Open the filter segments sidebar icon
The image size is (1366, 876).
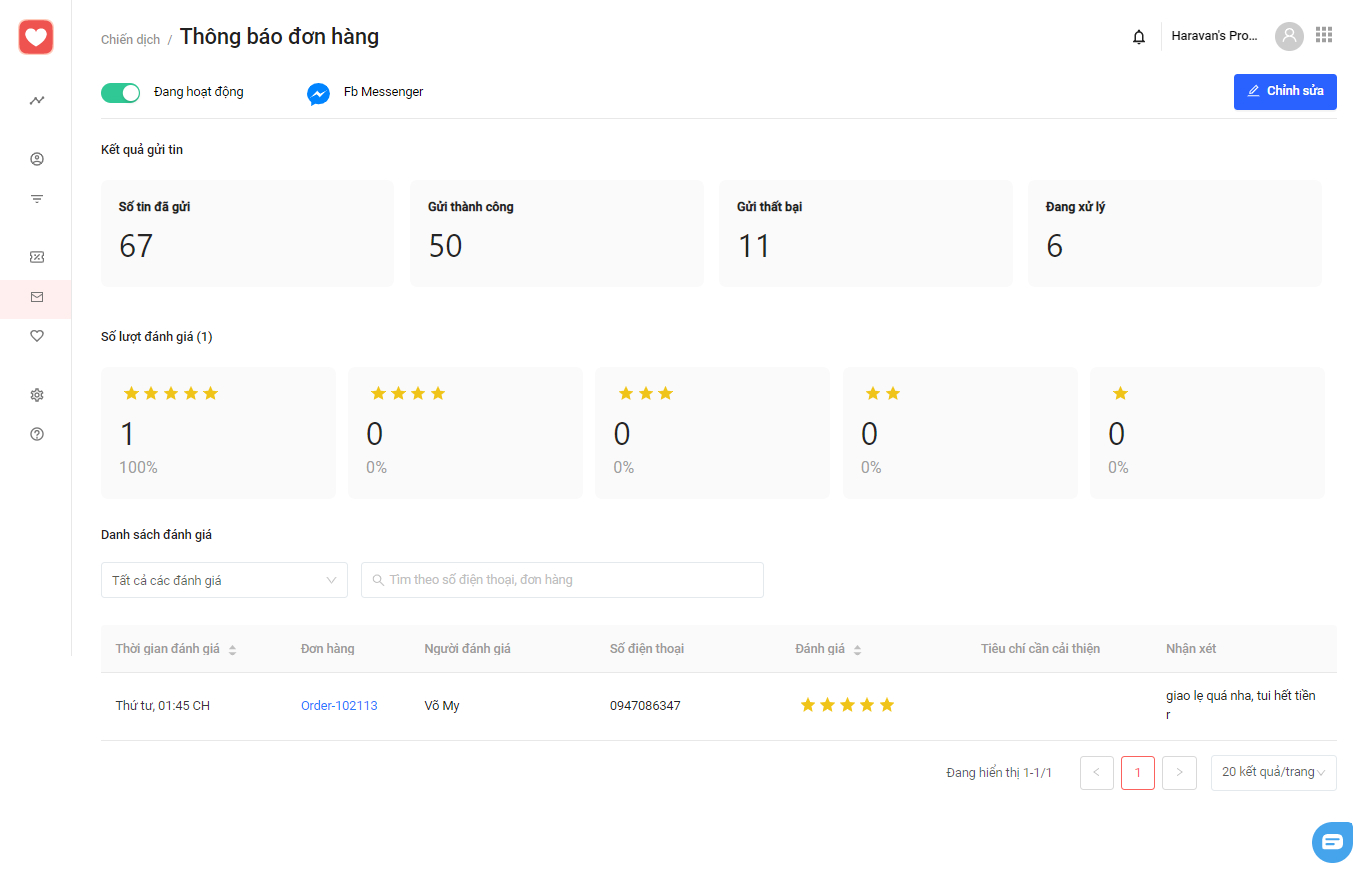click(37, 199)
